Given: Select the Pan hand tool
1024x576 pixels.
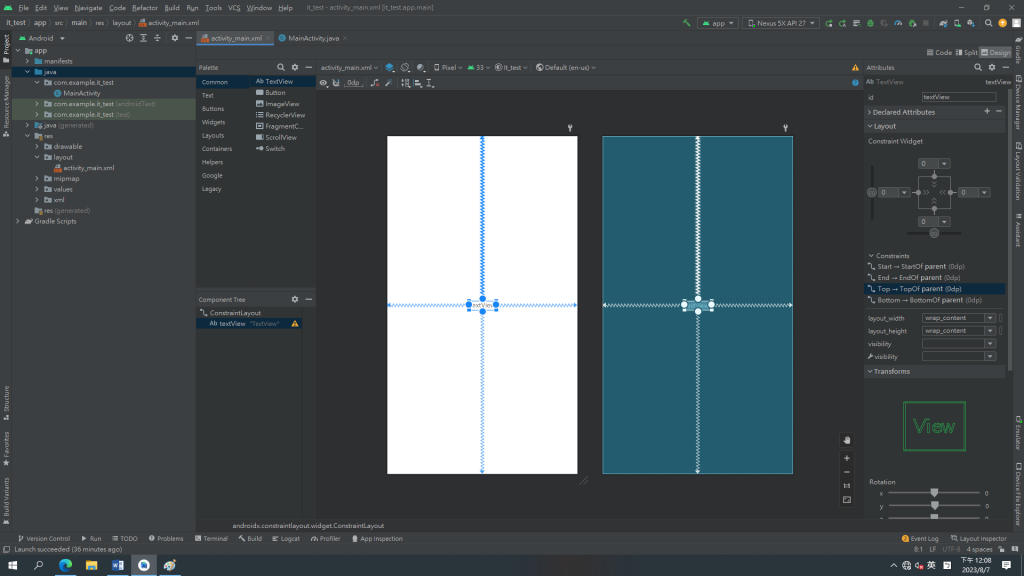Looking at the screenshot, I should coord(847,439).
